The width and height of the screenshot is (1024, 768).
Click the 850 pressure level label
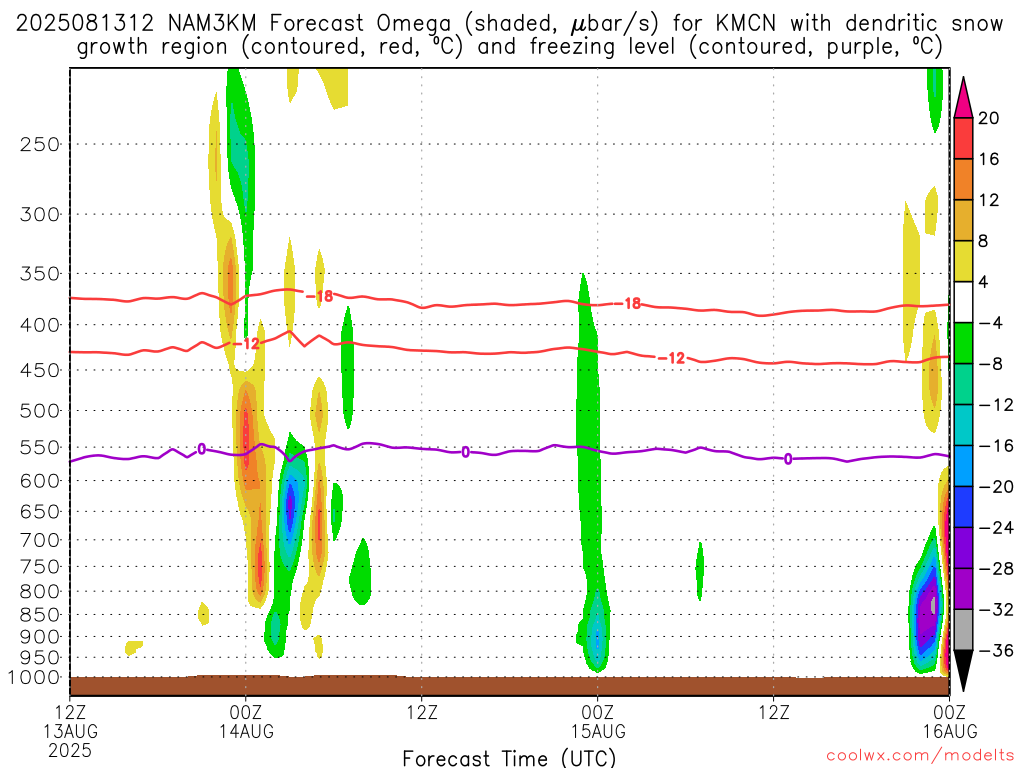[x=40, y=615]
